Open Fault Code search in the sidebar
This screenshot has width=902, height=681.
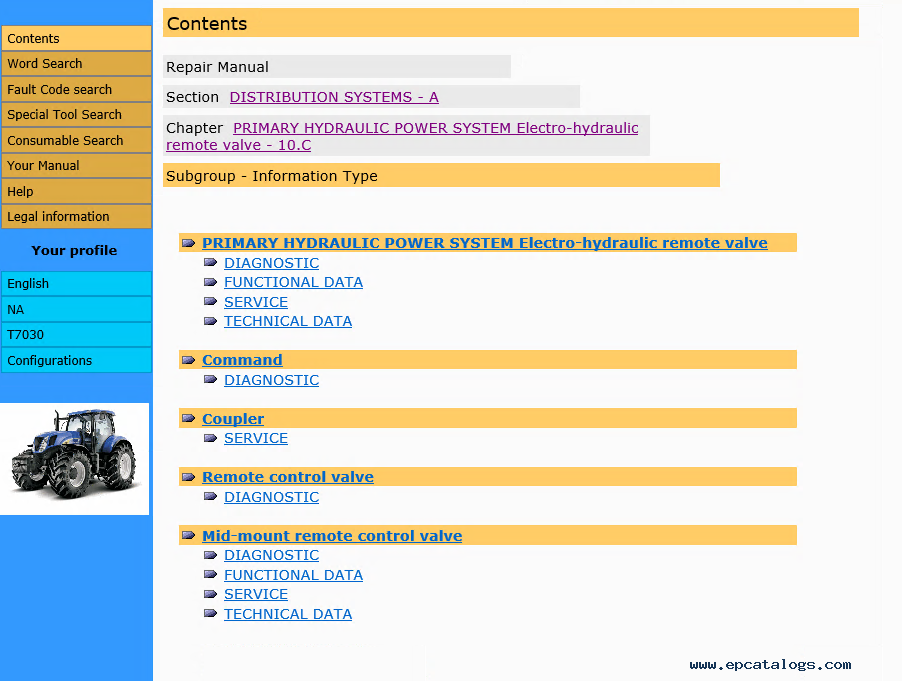pyautogui.click(x=76, y=89)
